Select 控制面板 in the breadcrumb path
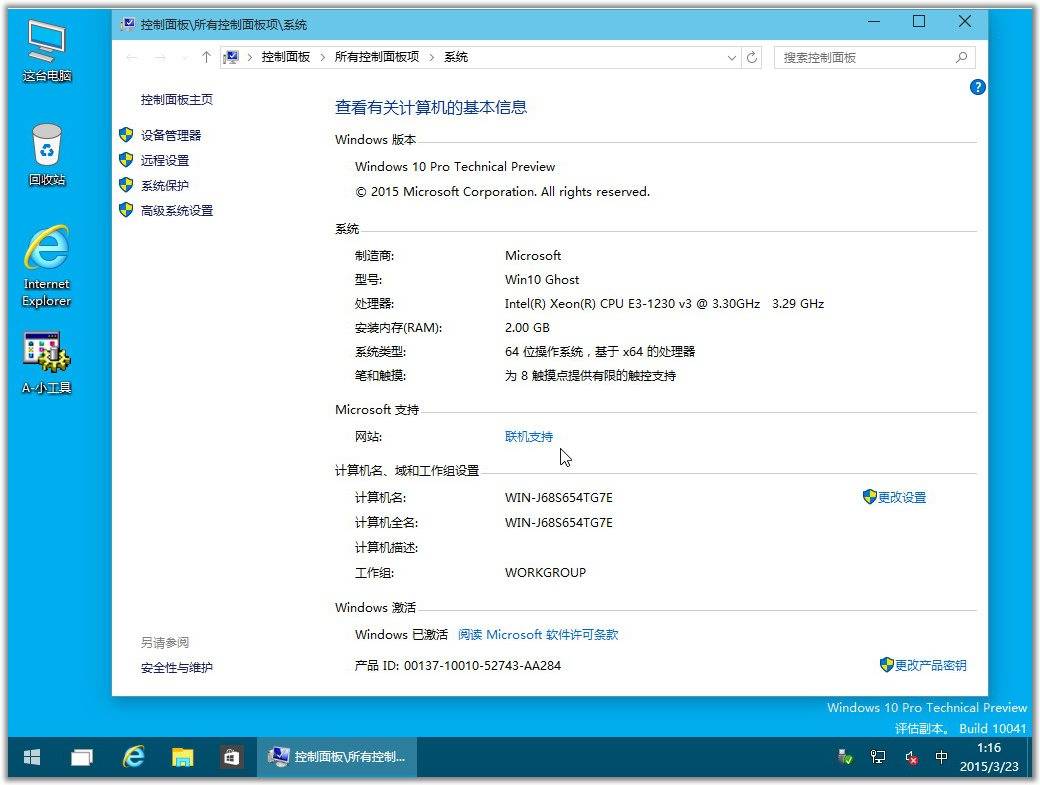This screenshot has width=1040, height=785. pos(285,57)
